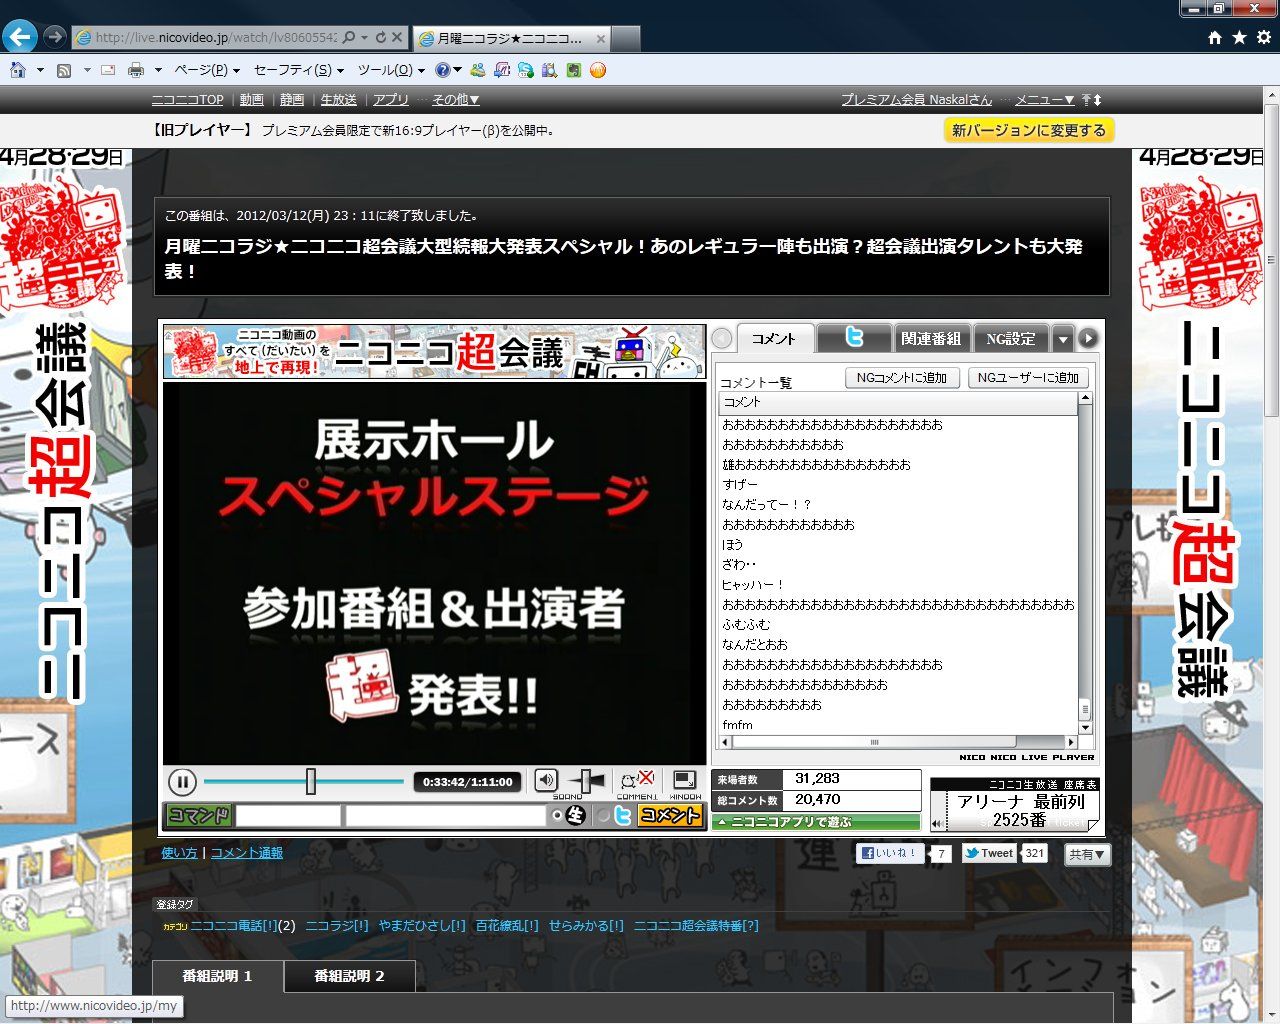Click the green Evernote toolbar extension icon
This screenshot has height=1024, width=1280.
click(573, 70)
